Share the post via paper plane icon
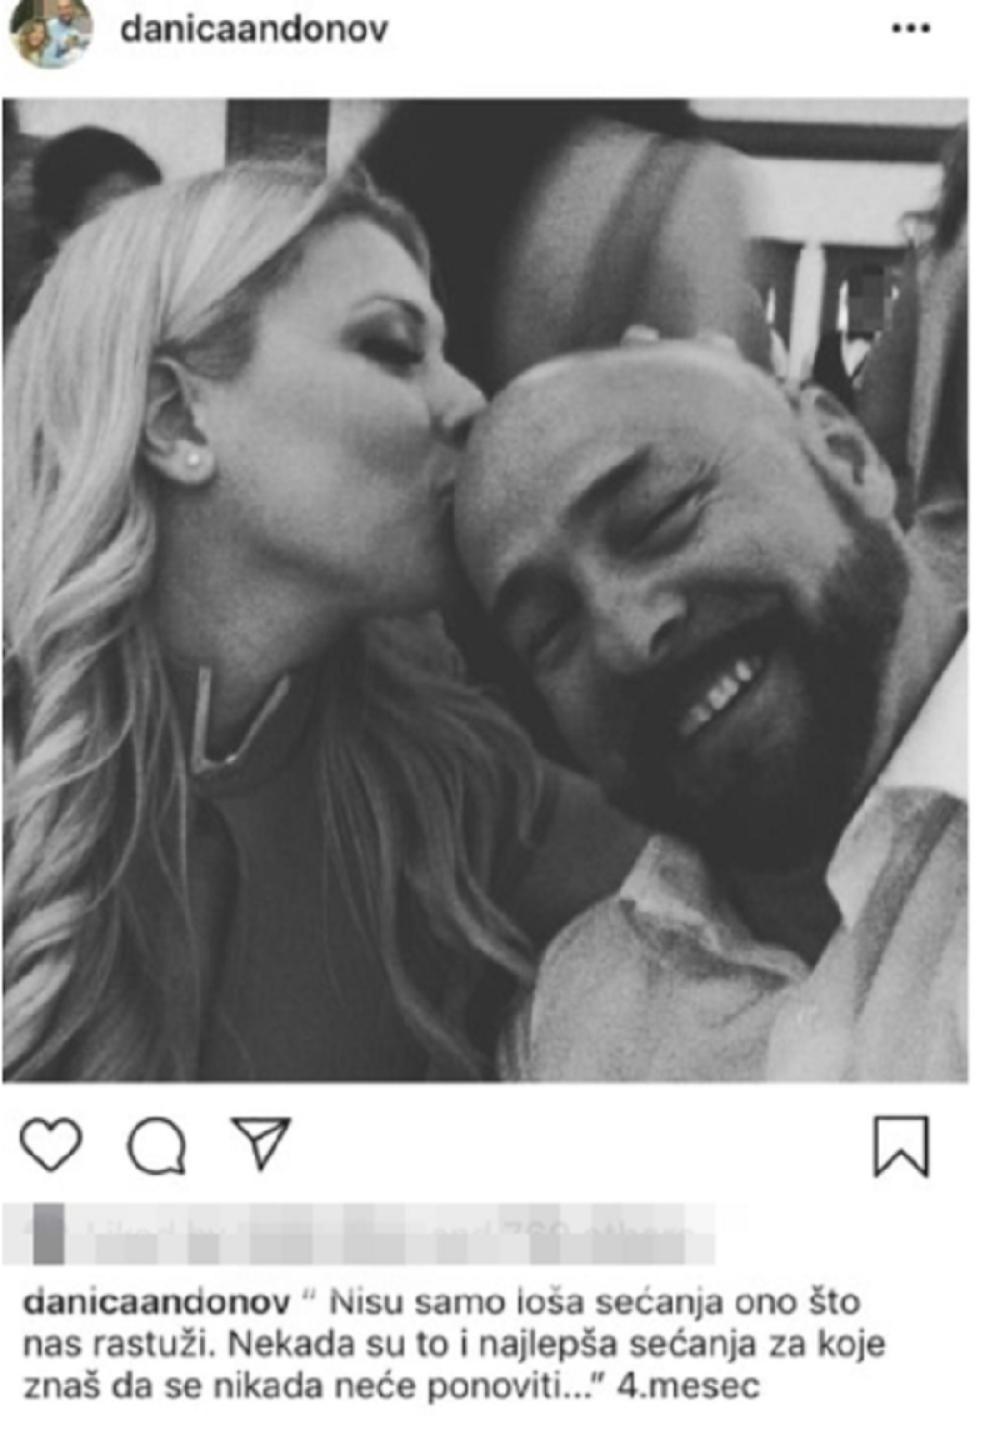 coord(261,1142)
